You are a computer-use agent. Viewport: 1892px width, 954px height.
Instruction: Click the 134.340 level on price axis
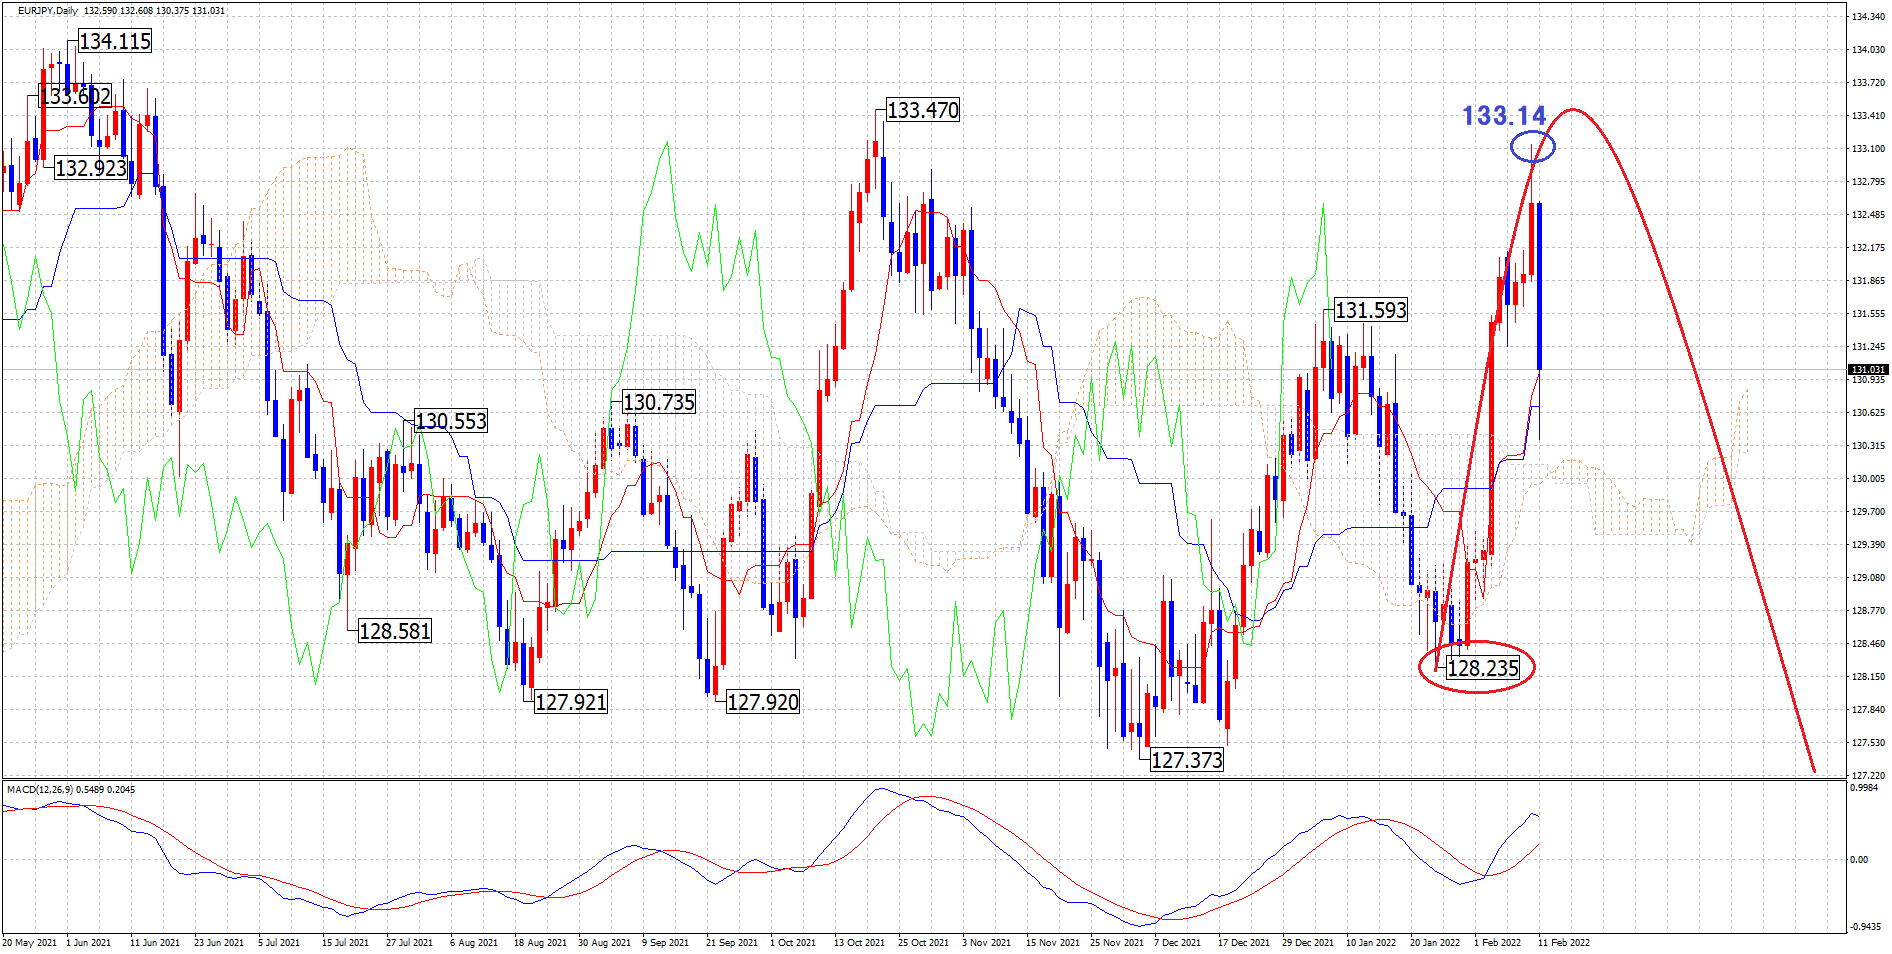1867,17
